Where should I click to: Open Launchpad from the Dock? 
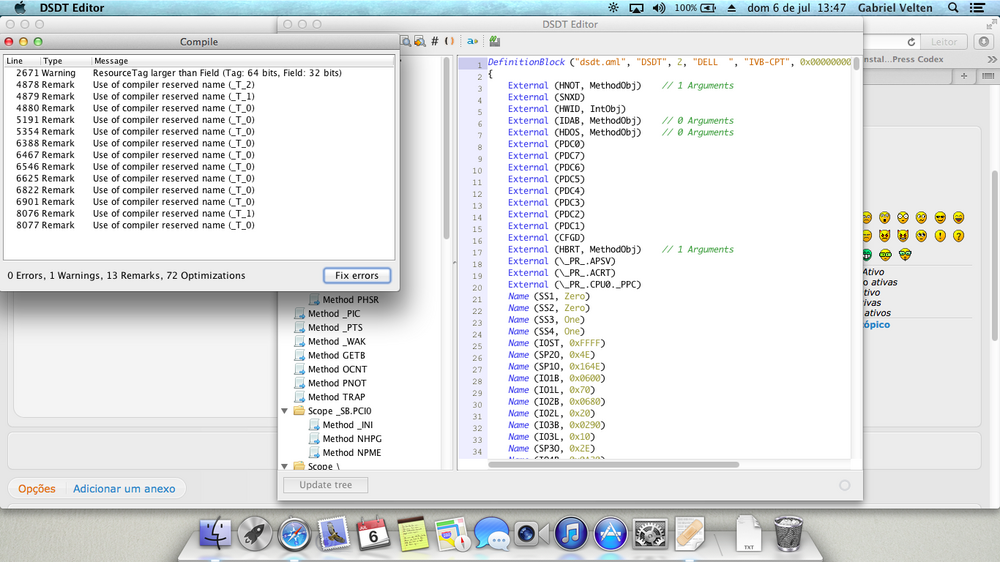coord(254,532)
